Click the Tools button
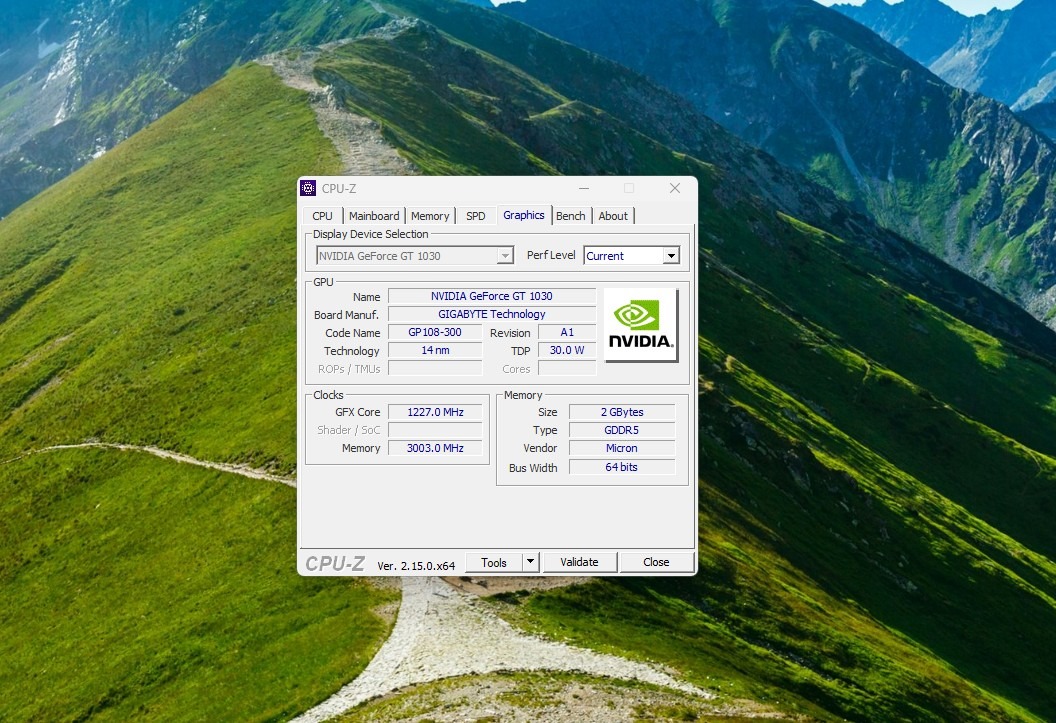 click(494, 562)
